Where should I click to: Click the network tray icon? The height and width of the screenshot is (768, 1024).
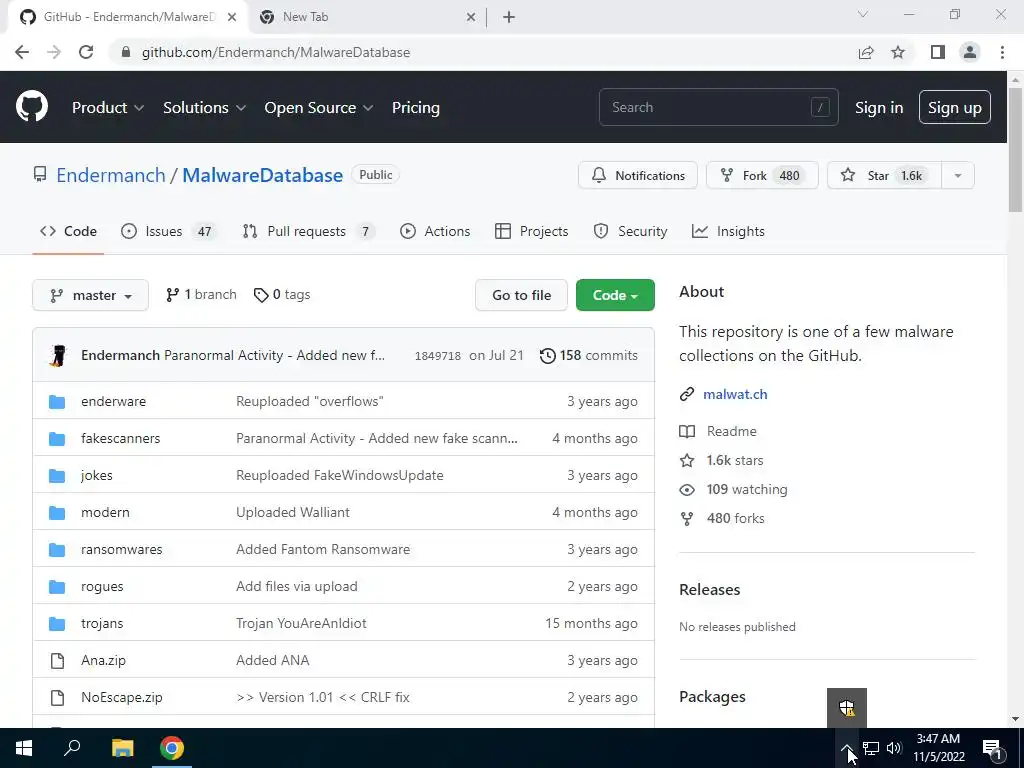[871, 748]
